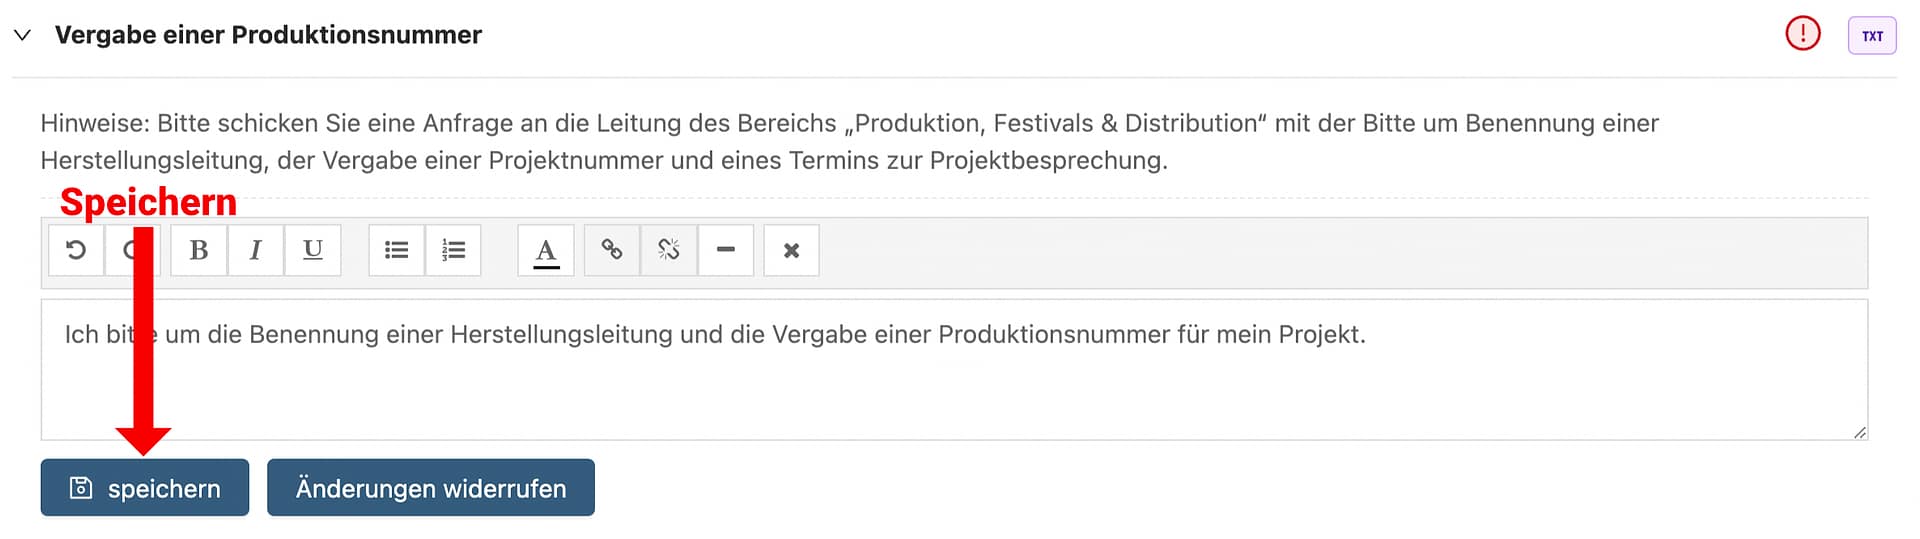Screen dimensions: 1920x539
Task: Collapse the Vergabe einer Produktionsnummer section
Action: point(22,36)
